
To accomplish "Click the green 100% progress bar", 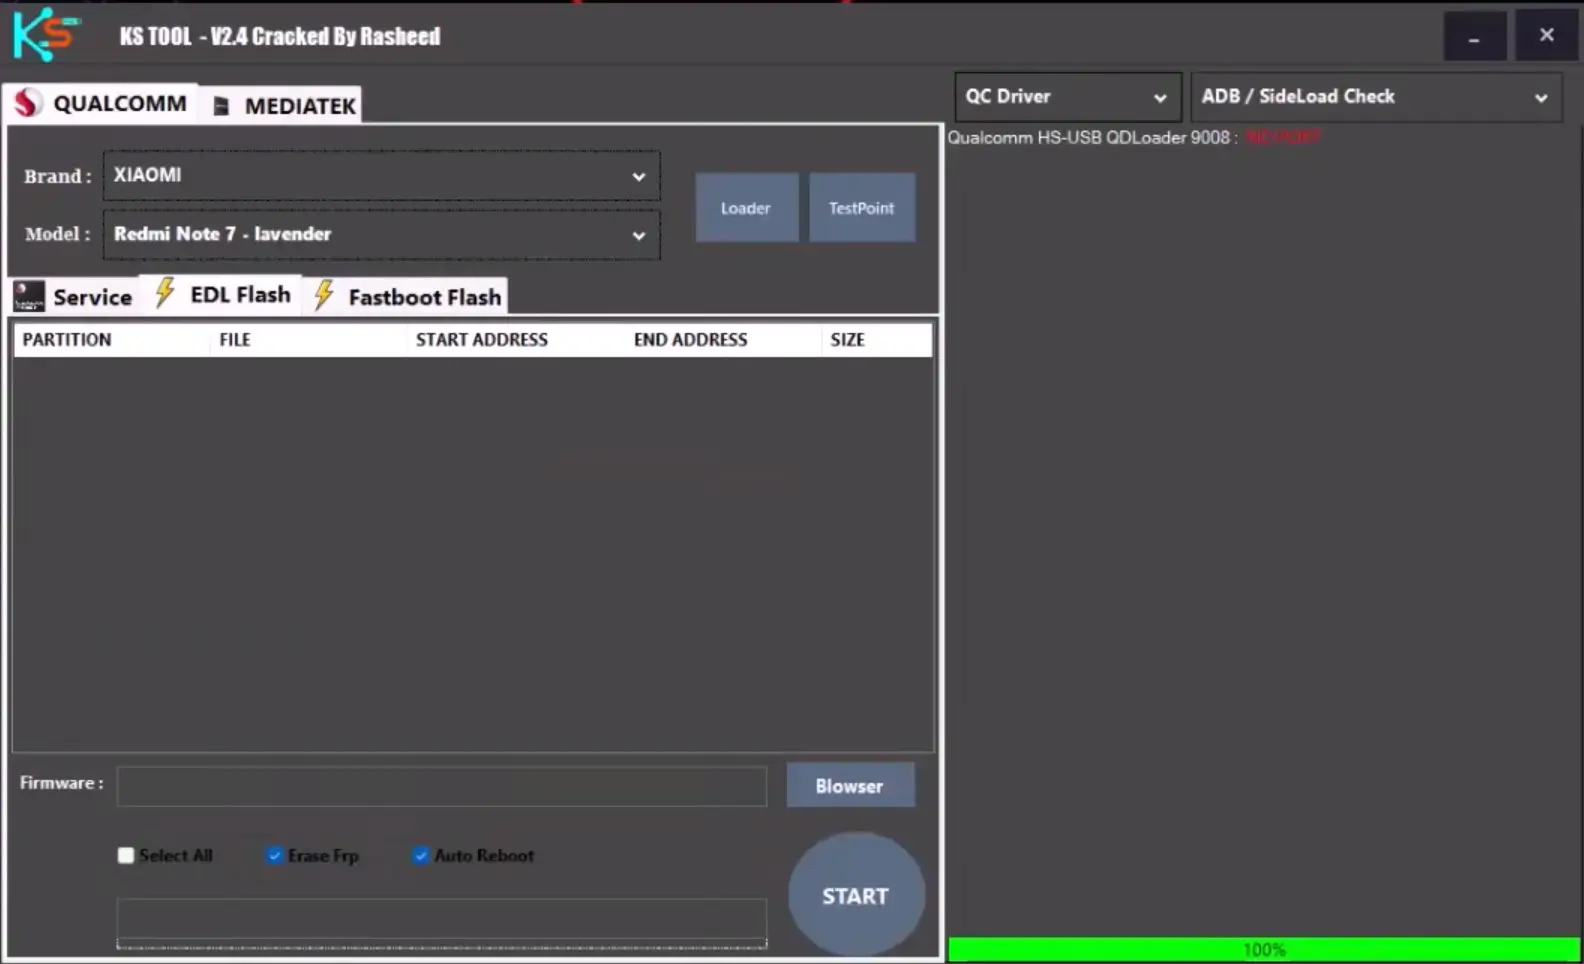I will pyautogui.click(x=1264, y=949).
